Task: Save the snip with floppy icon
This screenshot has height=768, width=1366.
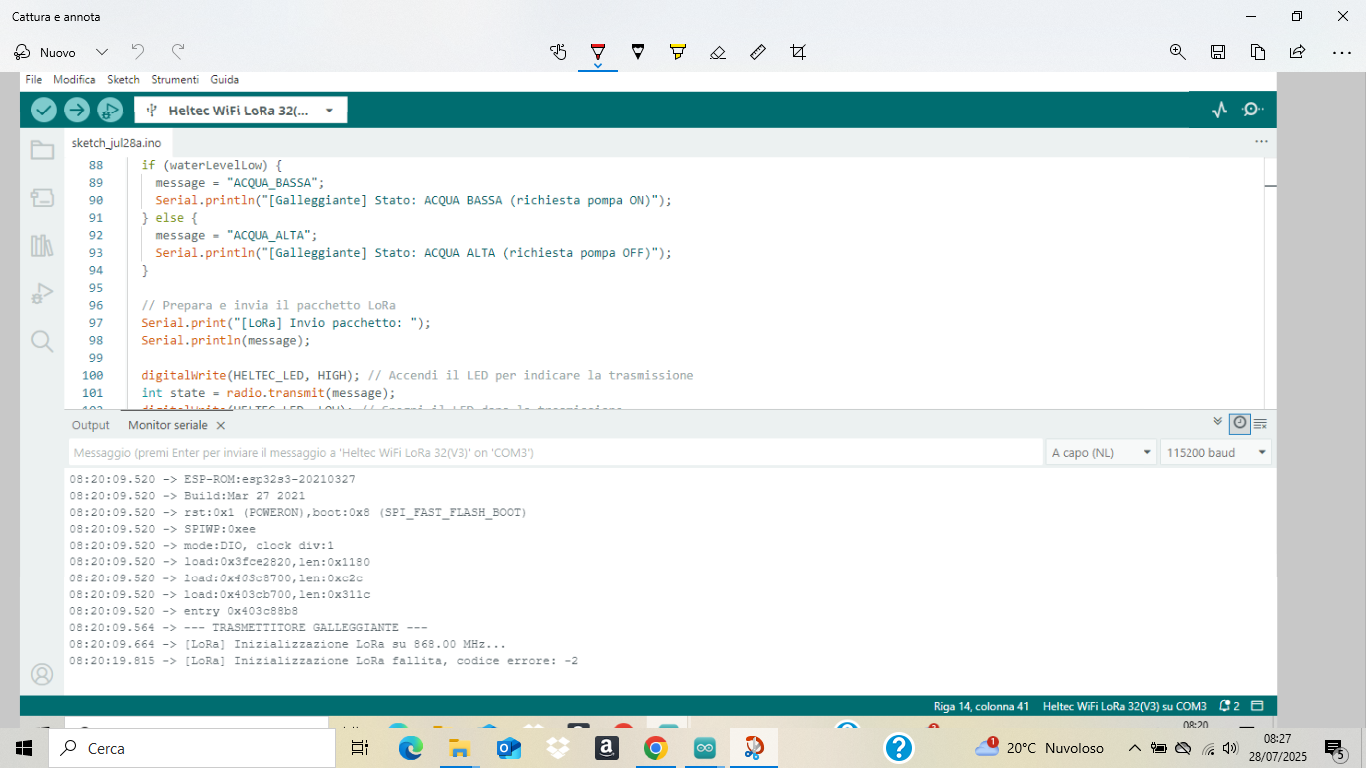Action: [x=1218, y=52]
